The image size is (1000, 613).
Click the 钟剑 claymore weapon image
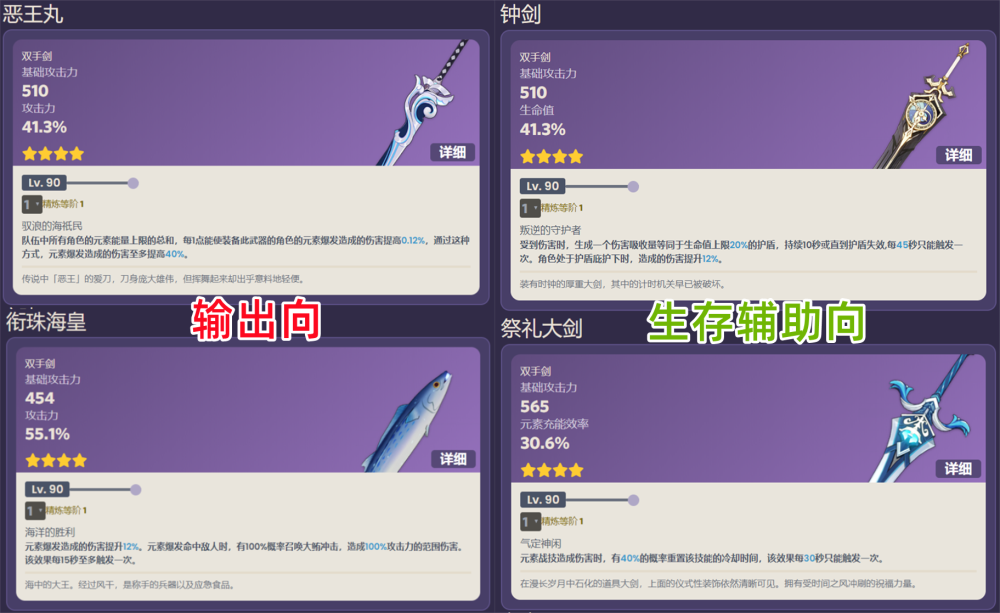(x=922, y=106)
